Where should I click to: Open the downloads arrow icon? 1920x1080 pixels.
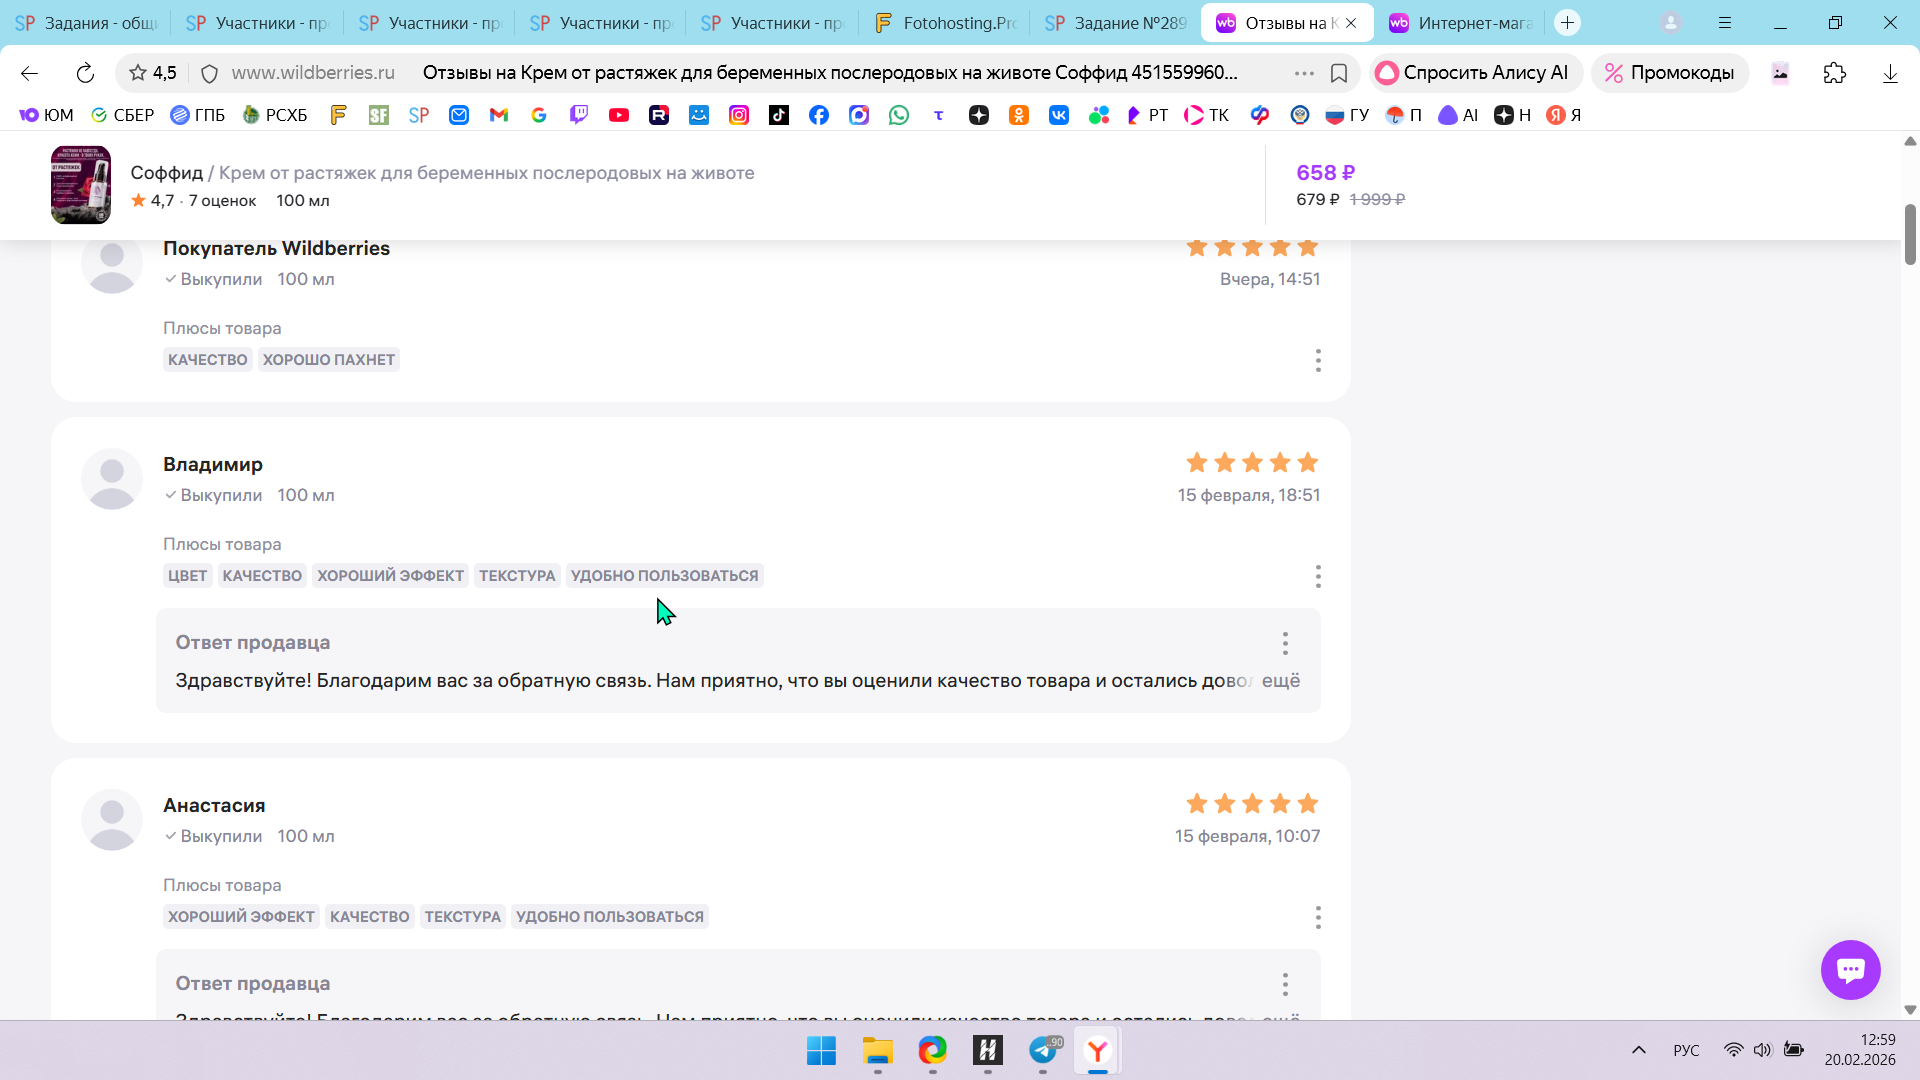coord(1890,73)
